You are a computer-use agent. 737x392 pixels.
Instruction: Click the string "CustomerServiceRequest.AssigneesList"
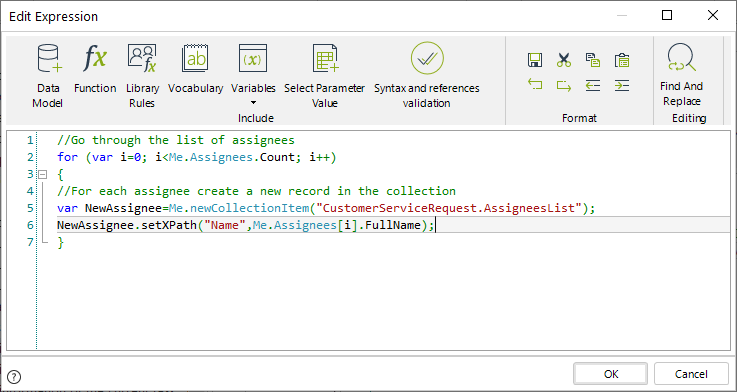point(449,208)
